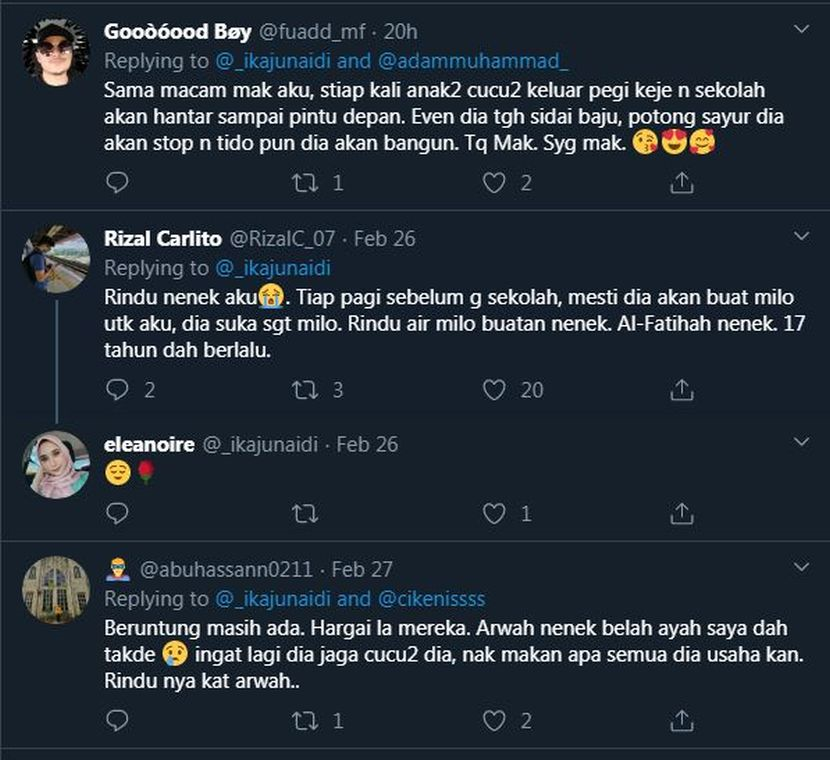View eleanoire's profile picture
This screenshot has height=760, width=830.
coord(56,464)
